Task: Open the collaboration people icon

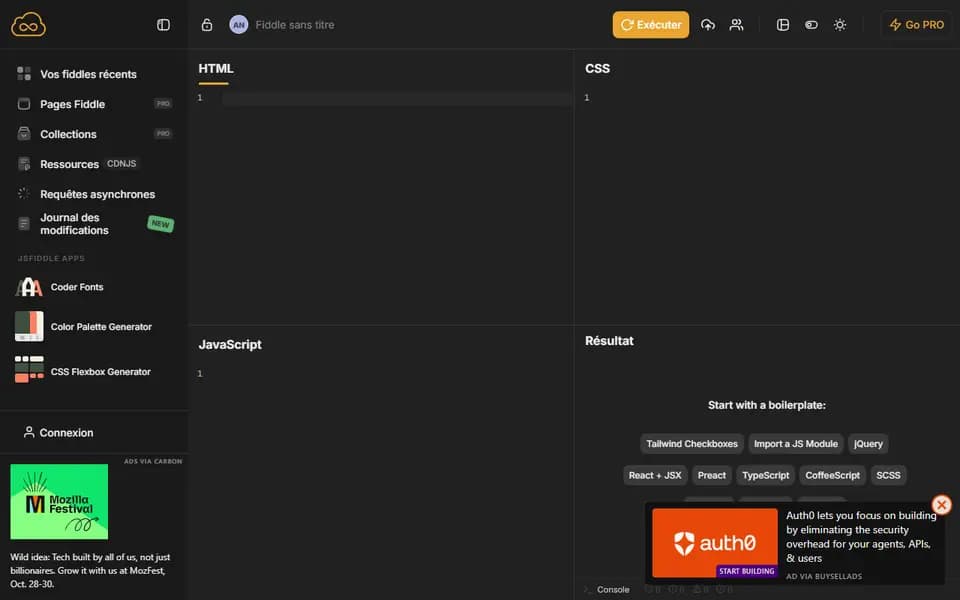Action: click(x=737, y=24)
